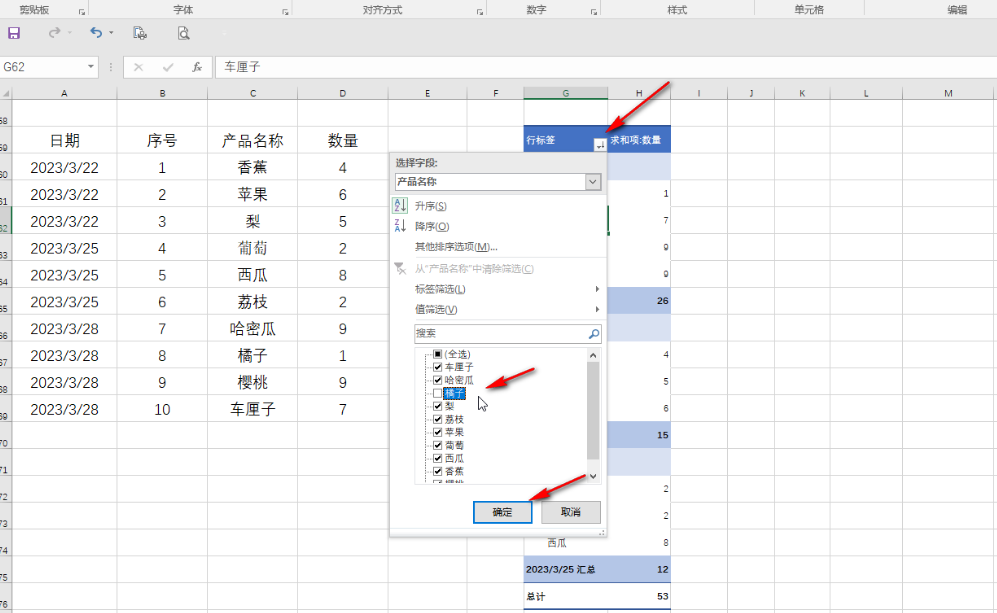Open the 产品名称 field selection dropdown

[x=593, y=182]
